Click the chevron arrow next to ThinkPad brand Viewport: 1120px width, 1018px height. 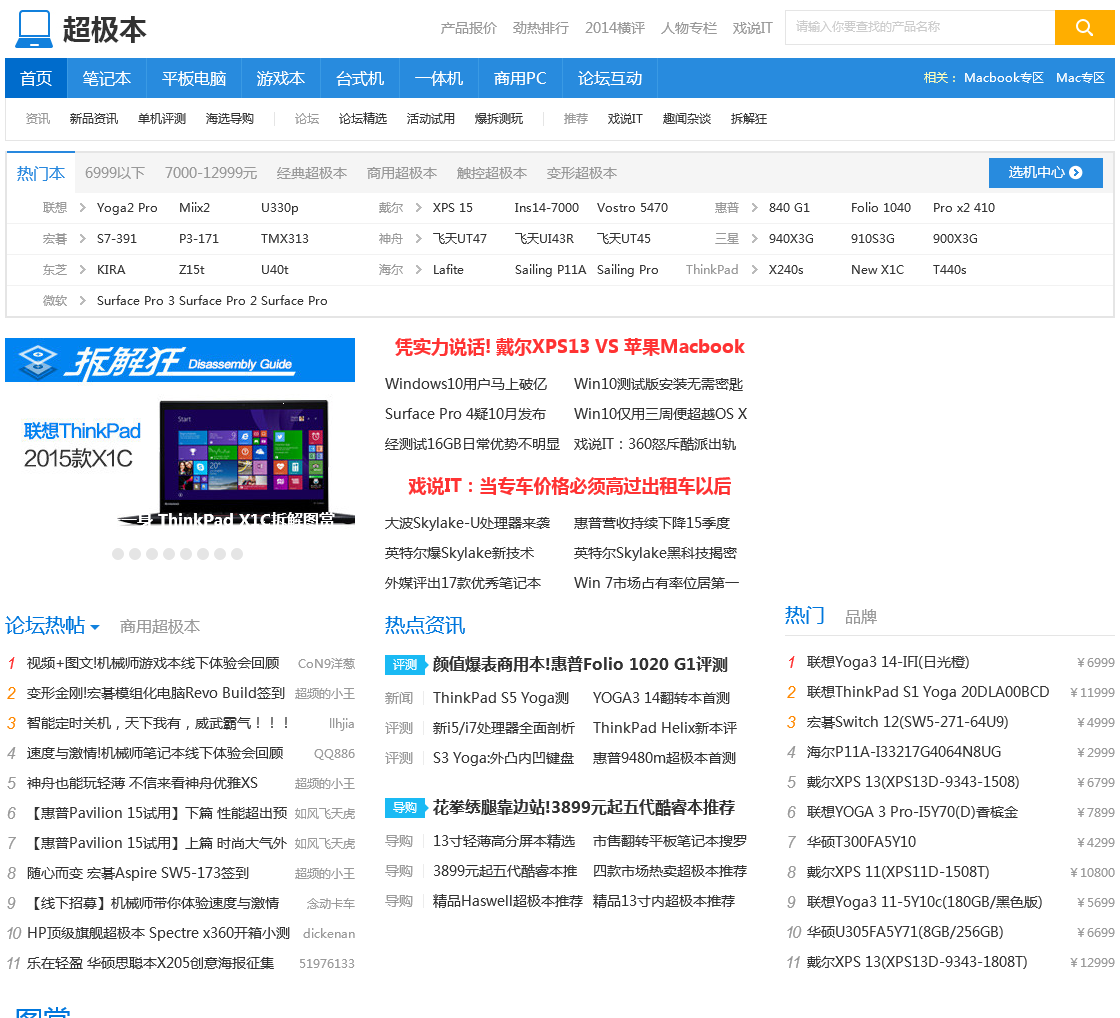point(754,269)
